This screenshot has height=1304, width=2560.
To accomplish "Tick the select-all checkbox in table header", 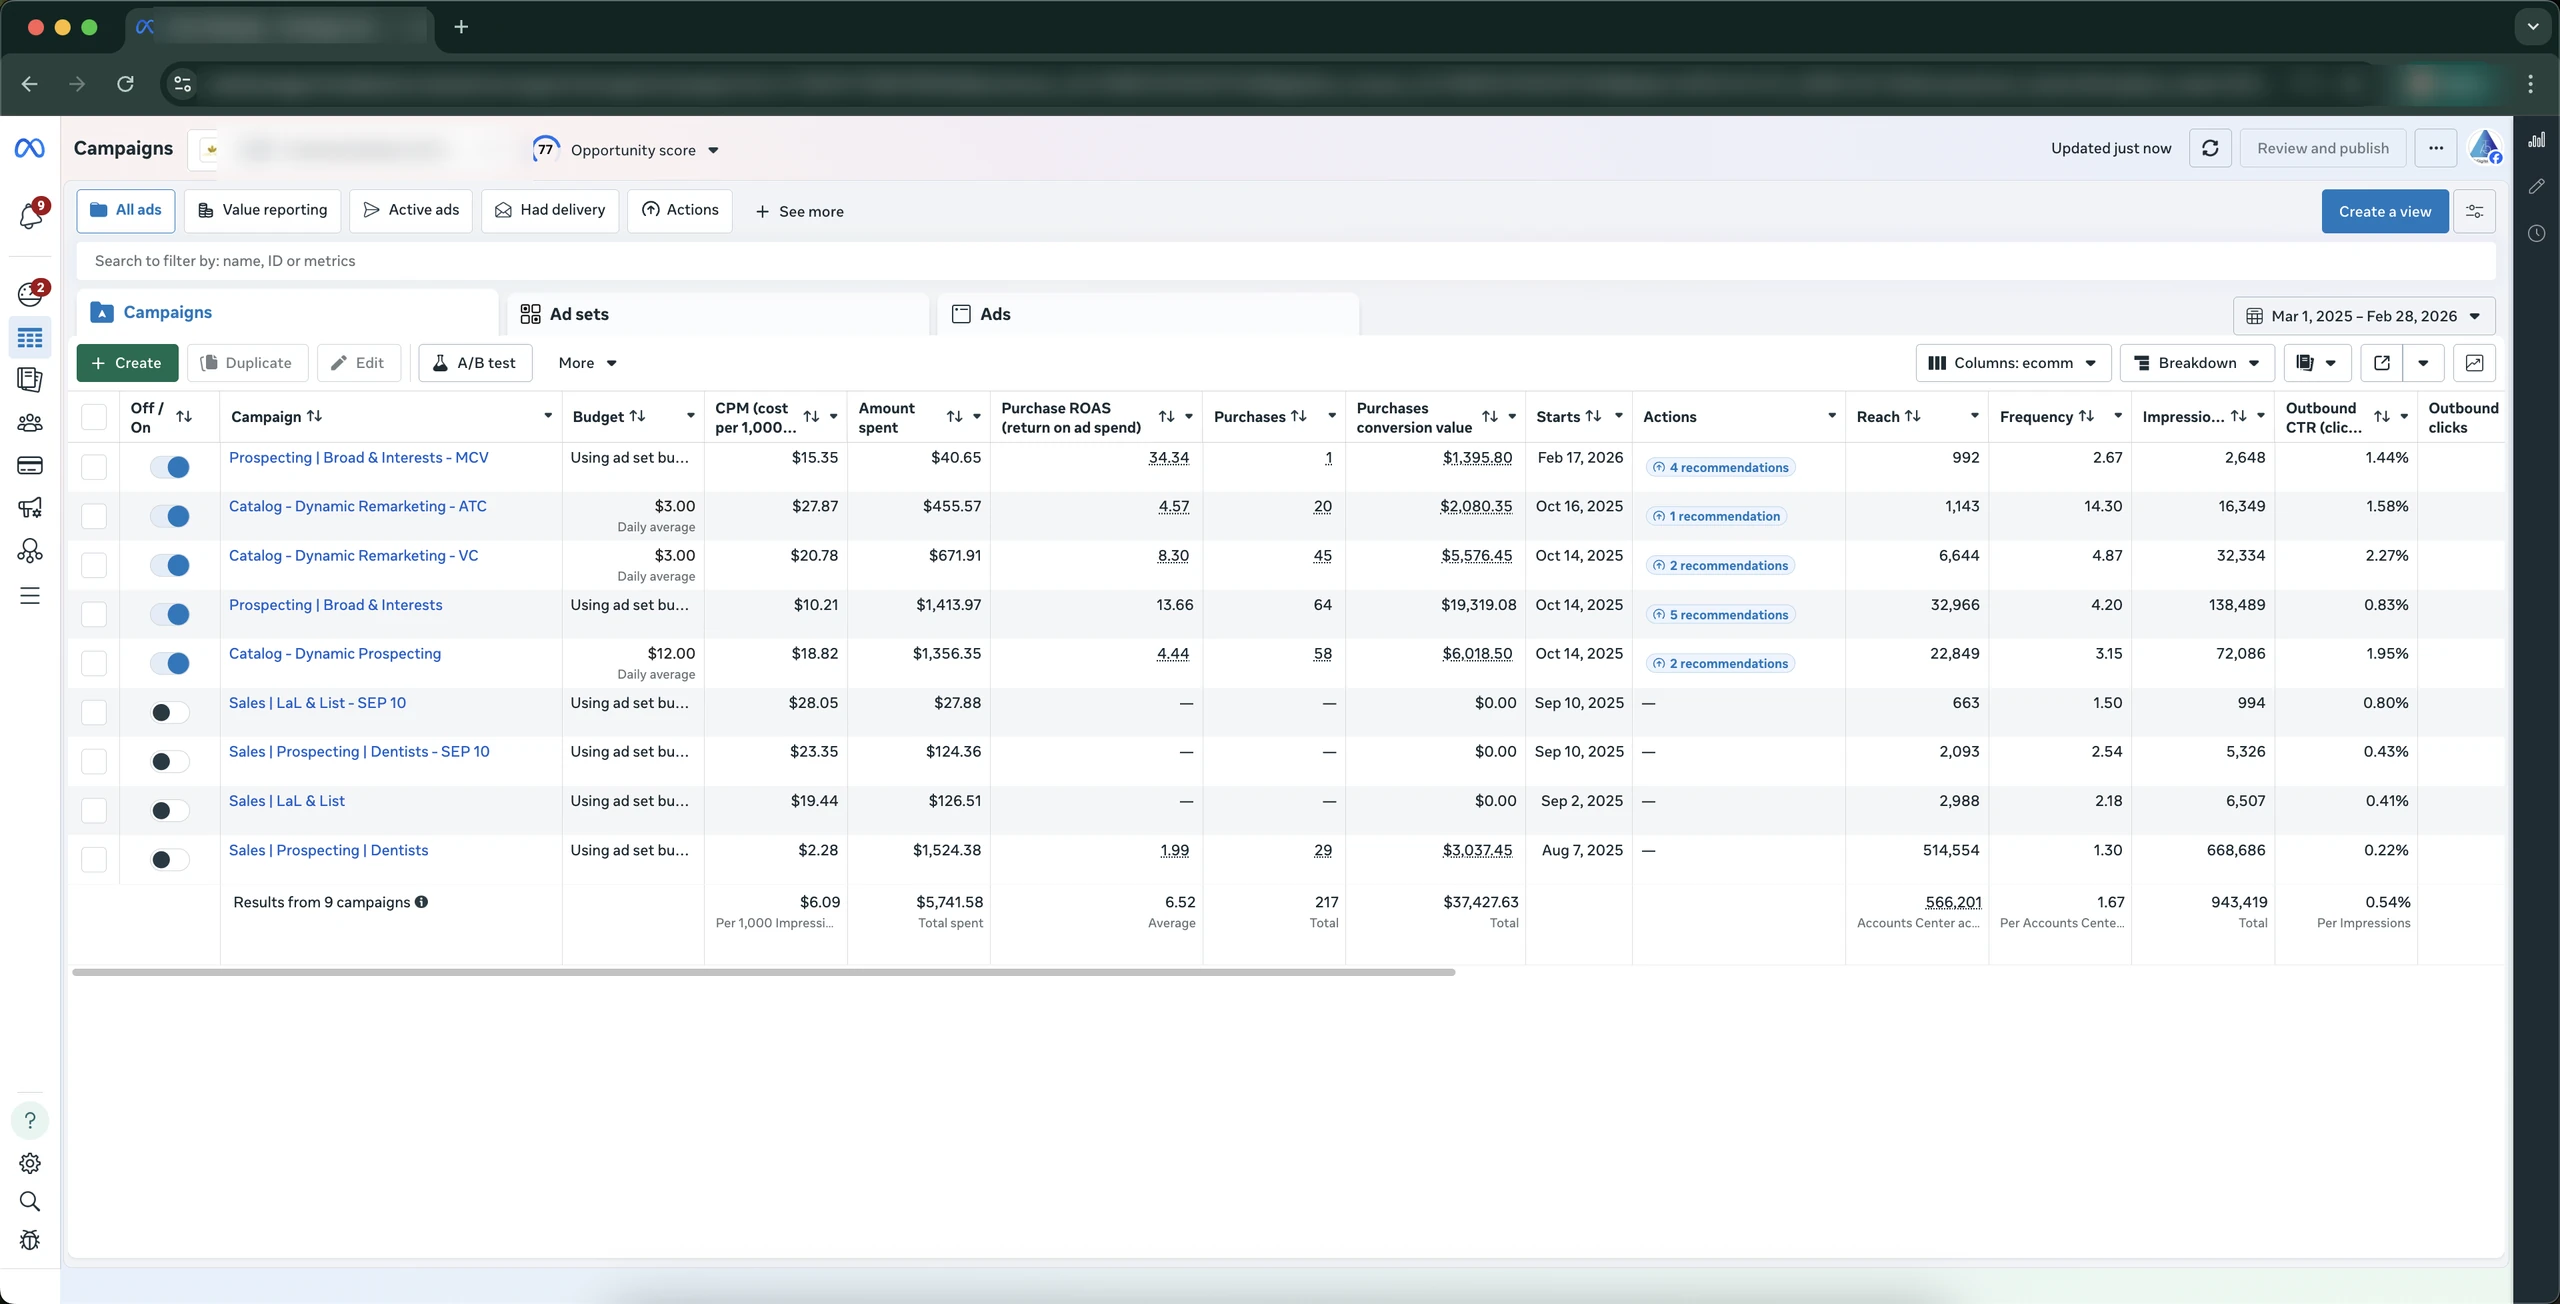I will point(94,417).
